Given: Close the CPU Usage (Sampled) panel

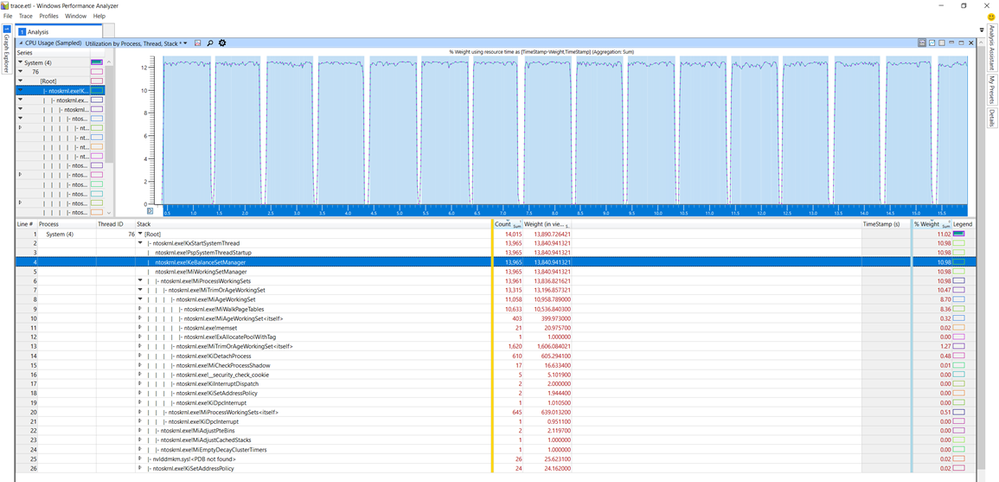Looking at the screenshot, I should 971,43.
